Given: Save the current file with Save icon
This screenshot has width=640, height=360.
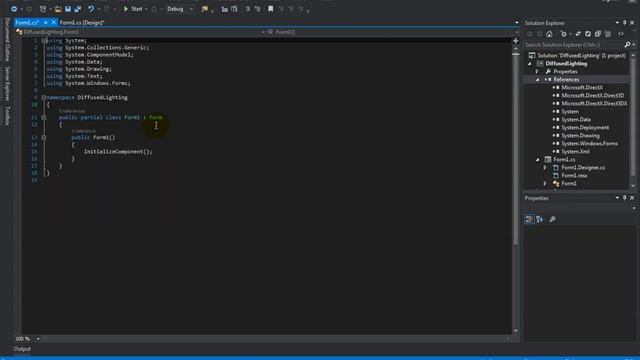Looking at the screenshot, I should pos(68,9).
